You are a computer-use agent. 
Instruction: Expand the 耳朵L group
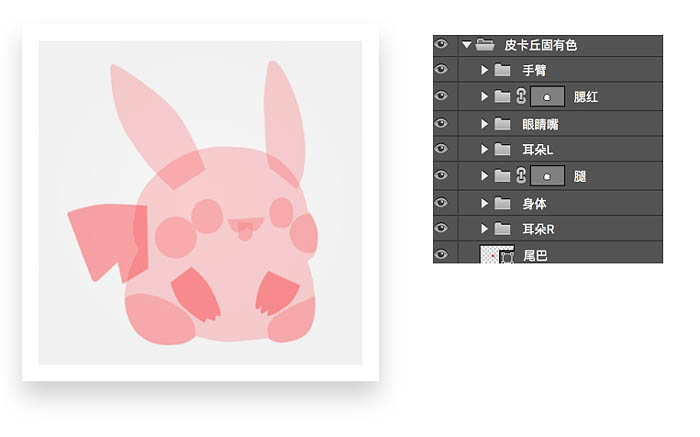coord(484,150)
